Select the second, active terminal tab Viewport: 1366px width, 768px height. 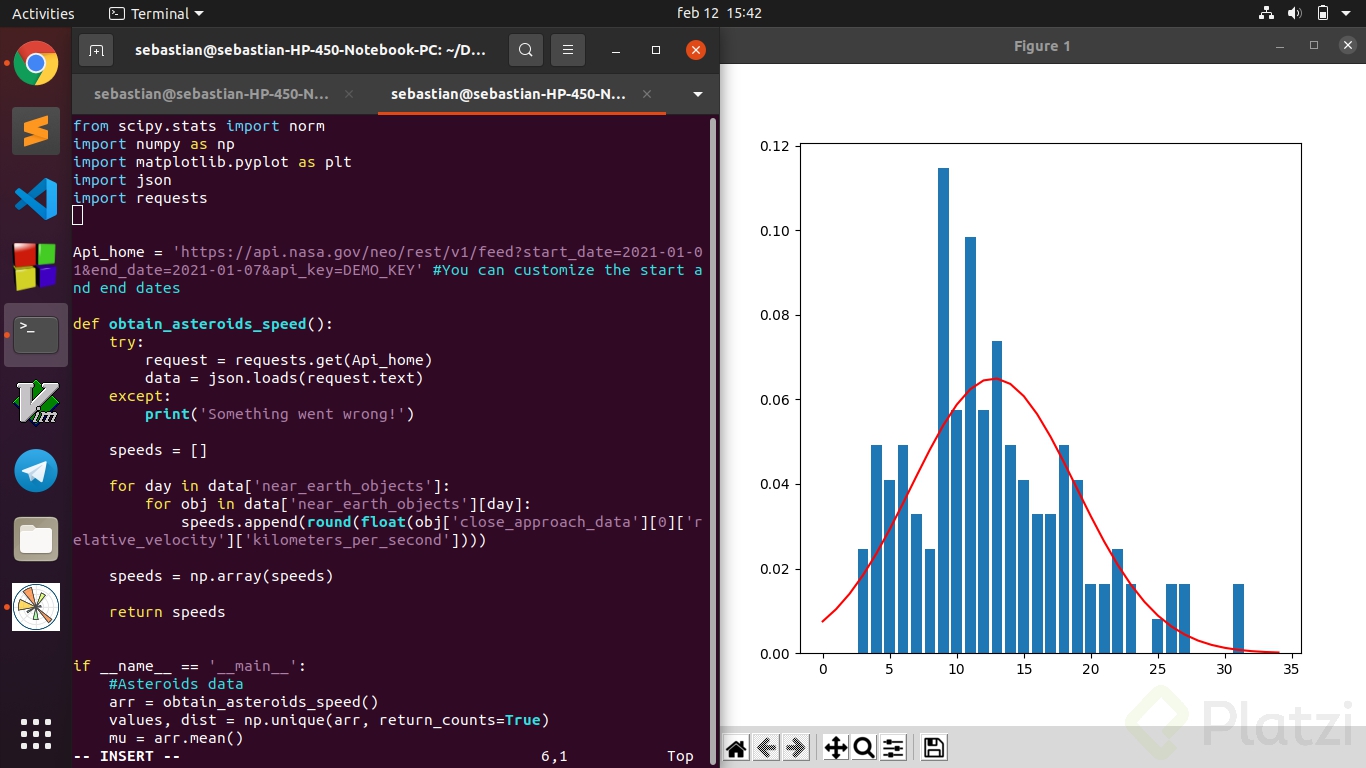pos(508,94)
